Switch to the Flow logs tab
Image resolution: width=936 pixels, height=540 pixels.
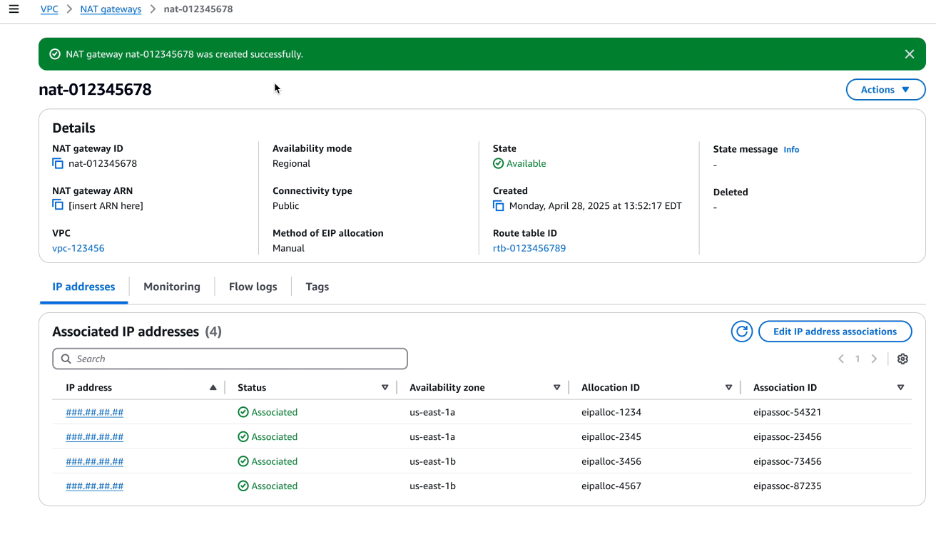click(253, 287)
